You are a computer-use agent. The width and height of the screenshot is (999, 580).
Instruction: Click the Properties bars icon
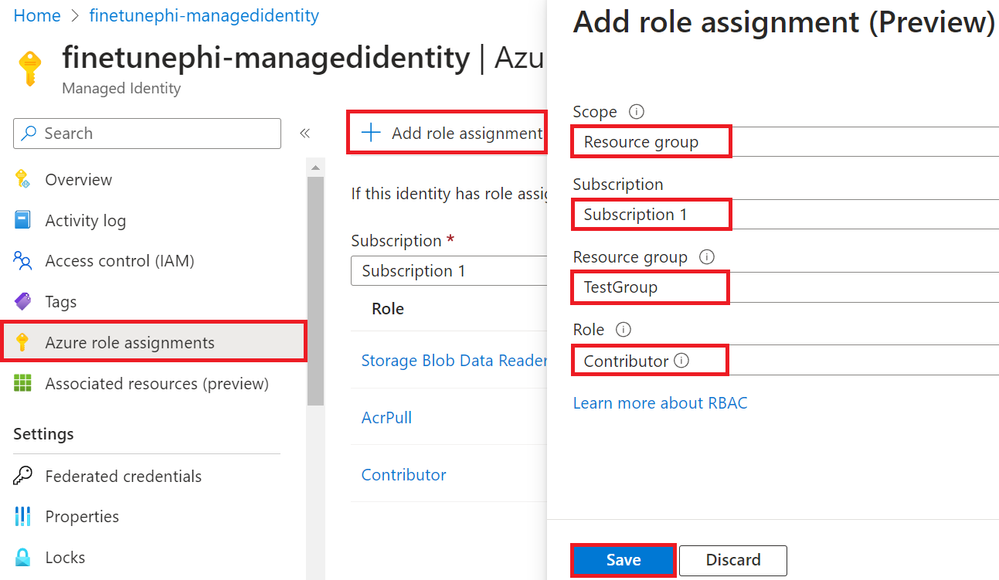[x=22, y=517]
